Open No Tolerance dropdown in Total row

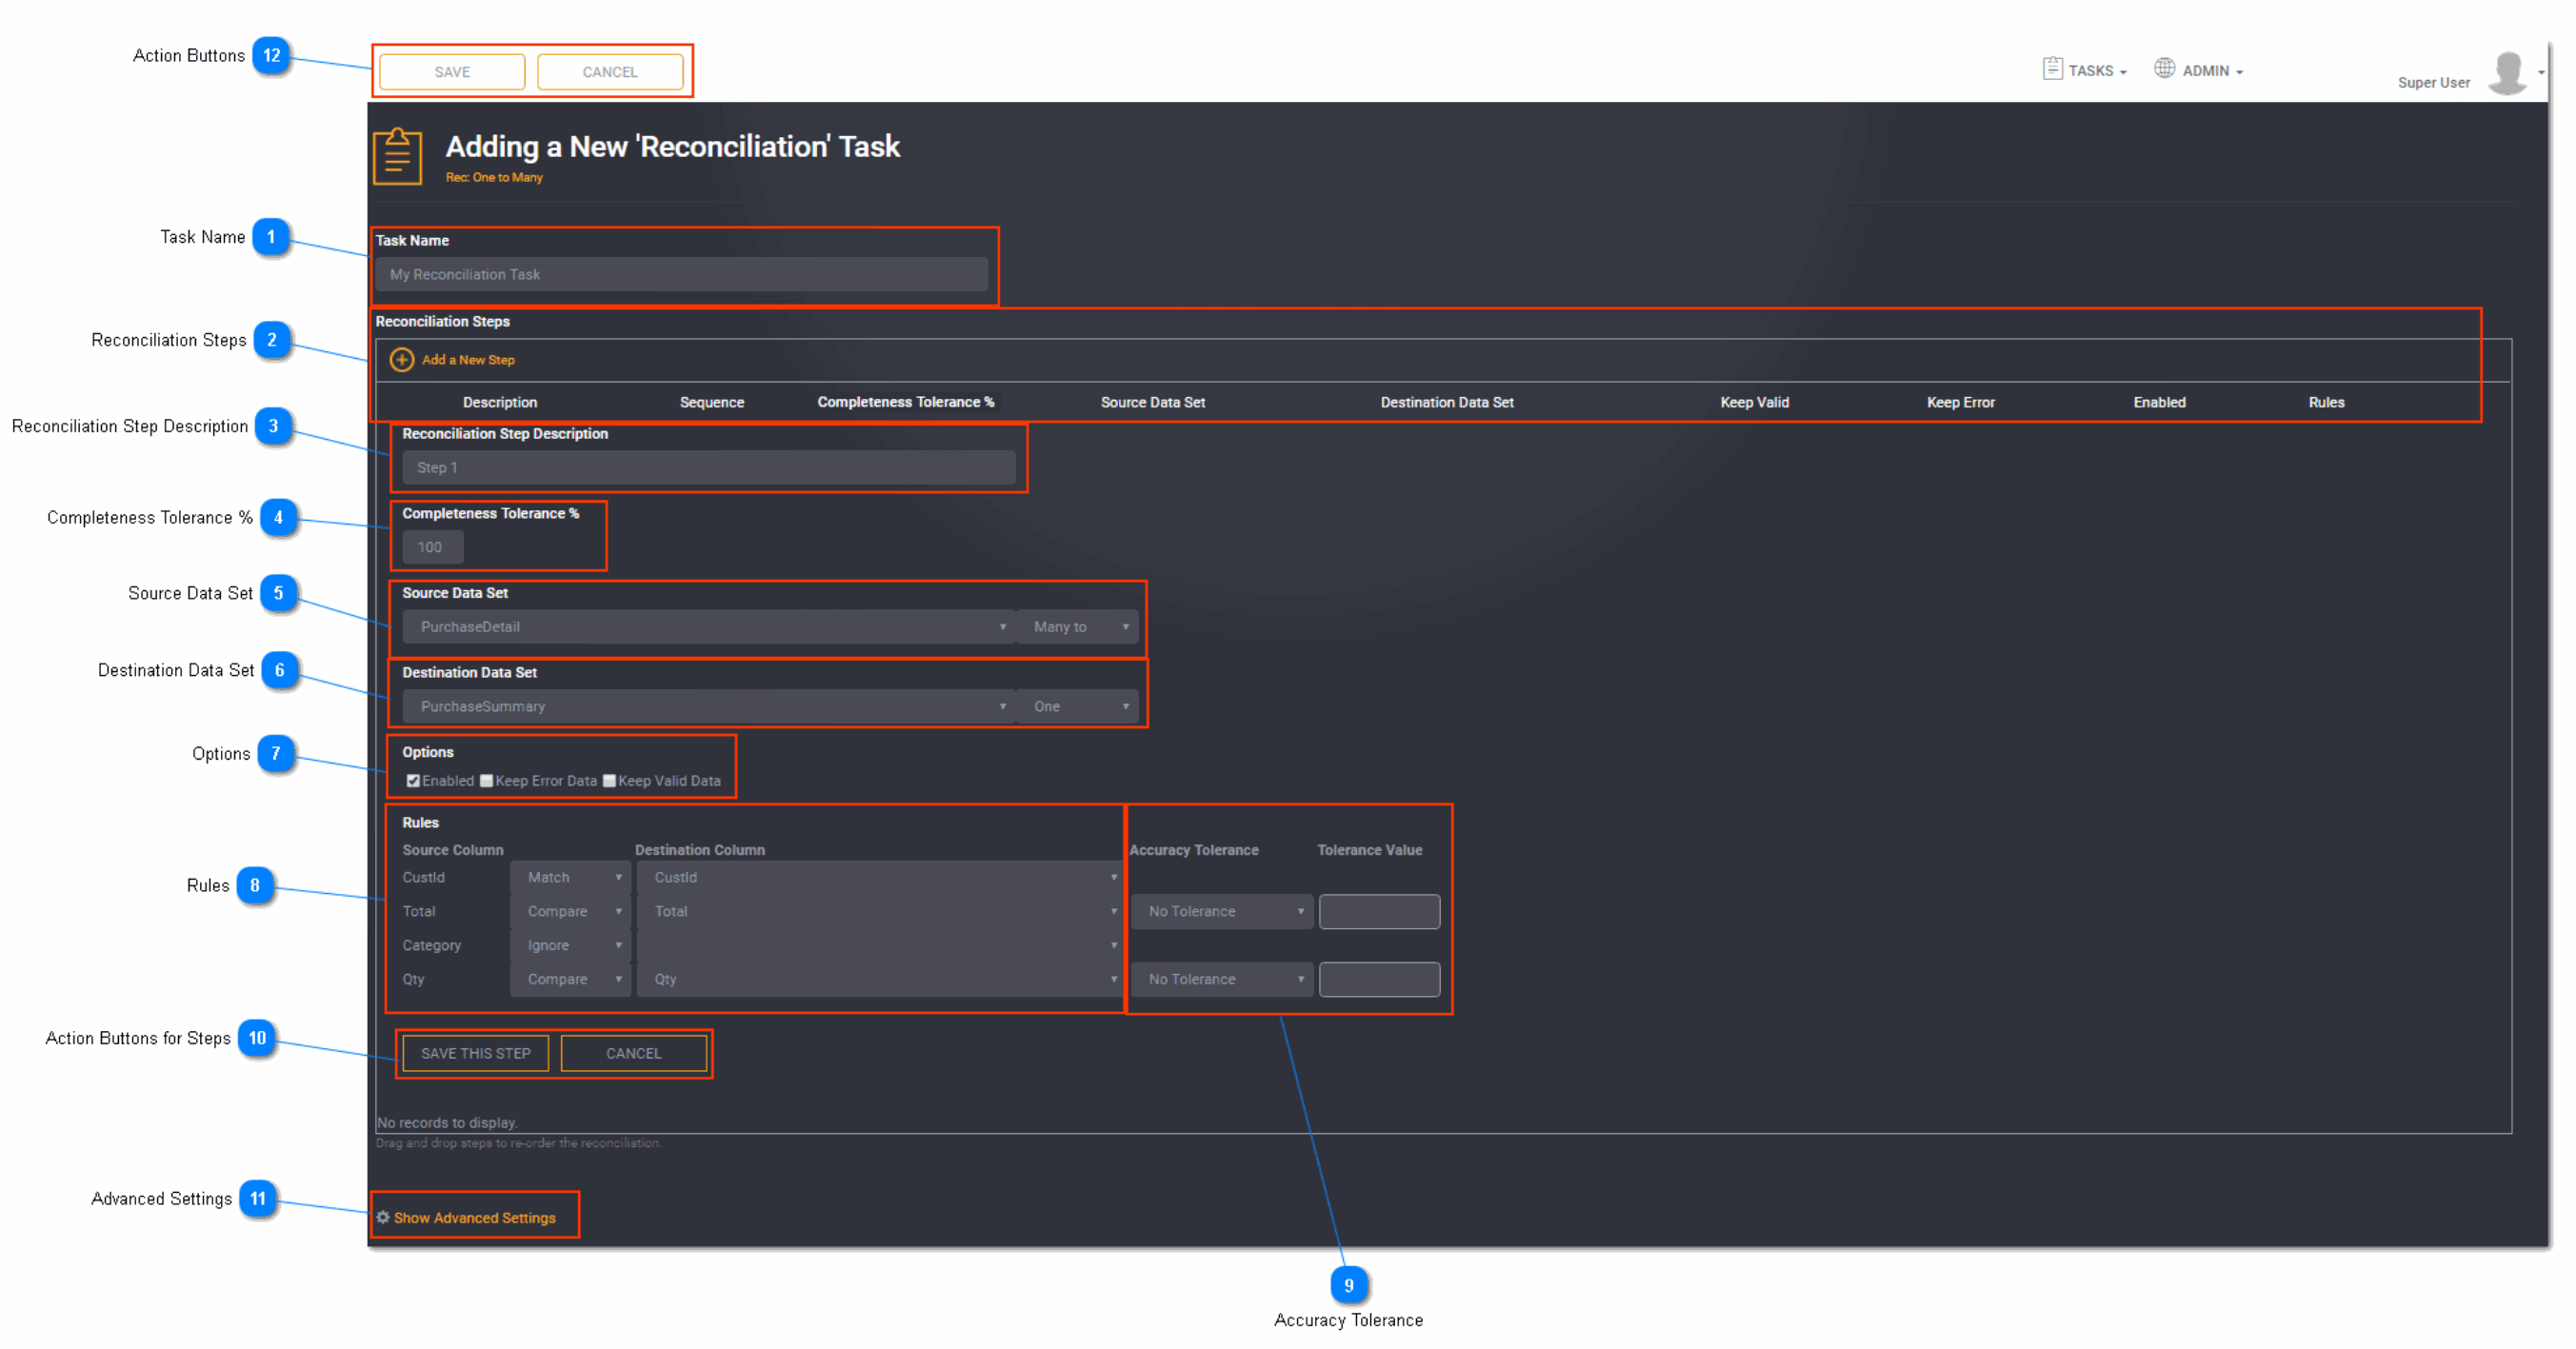(1222, 912)
